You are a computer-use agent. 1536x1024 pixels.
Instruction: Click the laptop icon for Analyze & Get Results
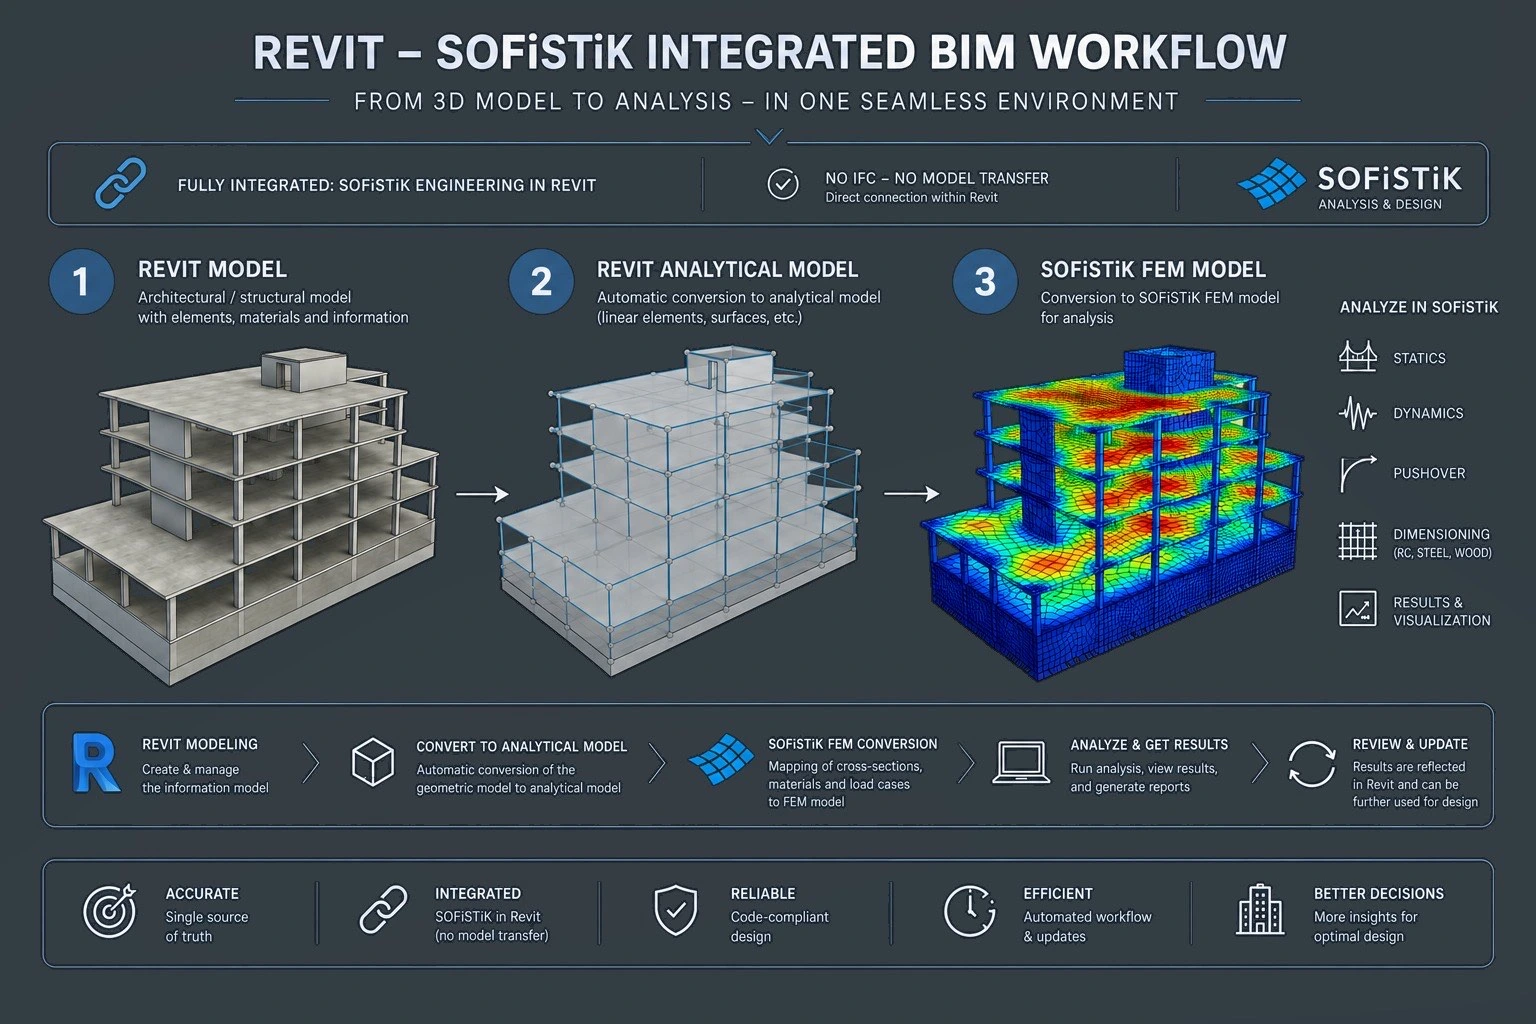(x=1020, y=762)
